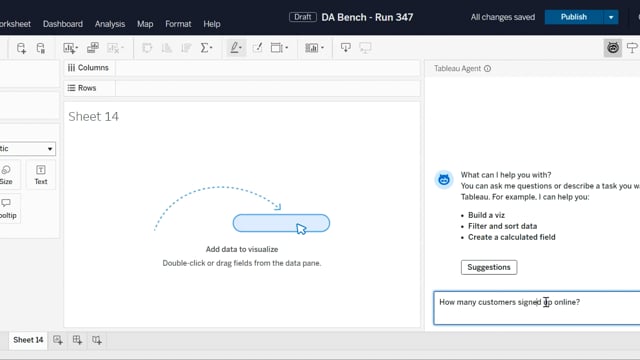Image resolution: width=640 pixels, height=360 pixels.
Task: Open the Map menu
Action: click(x=145, y=24)
